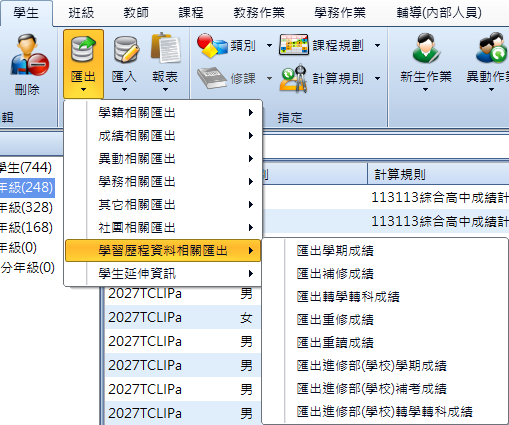
Task: Open the dropdown arrow under 異動作業
Action: [491, 89]
